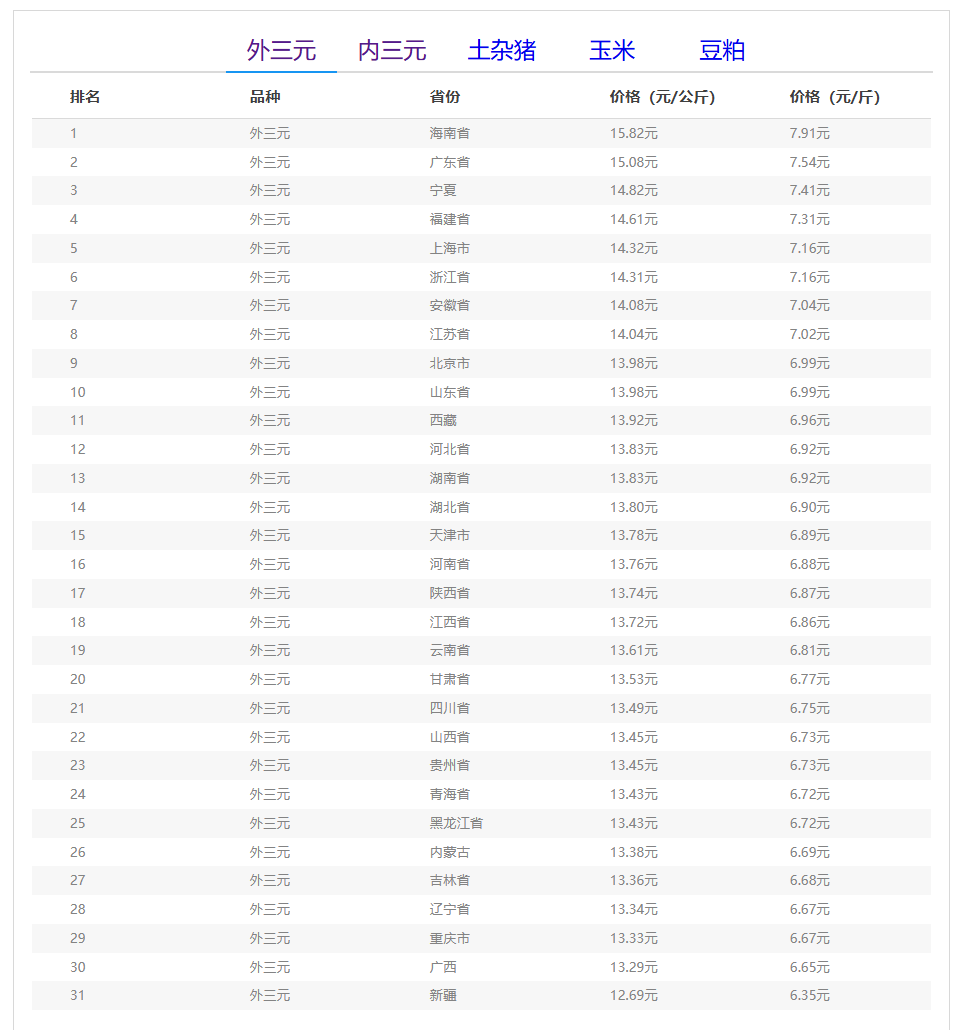Select the 西藏 cell
This screenshot has width=965, height=1030.
tap(443, 420)
